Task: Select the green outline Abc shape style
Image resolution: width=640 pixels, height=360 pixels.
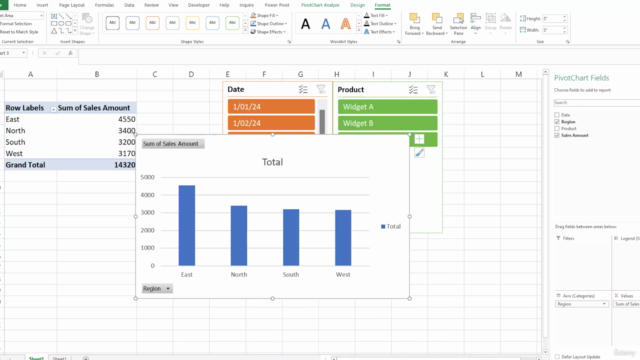Action: click(x=232, y=23)
